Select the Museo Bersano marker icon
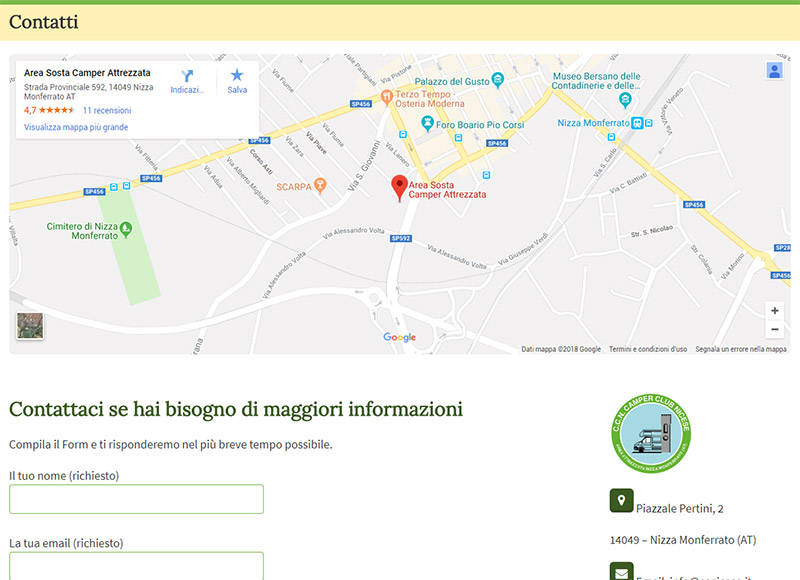 (x=625, y=100)
